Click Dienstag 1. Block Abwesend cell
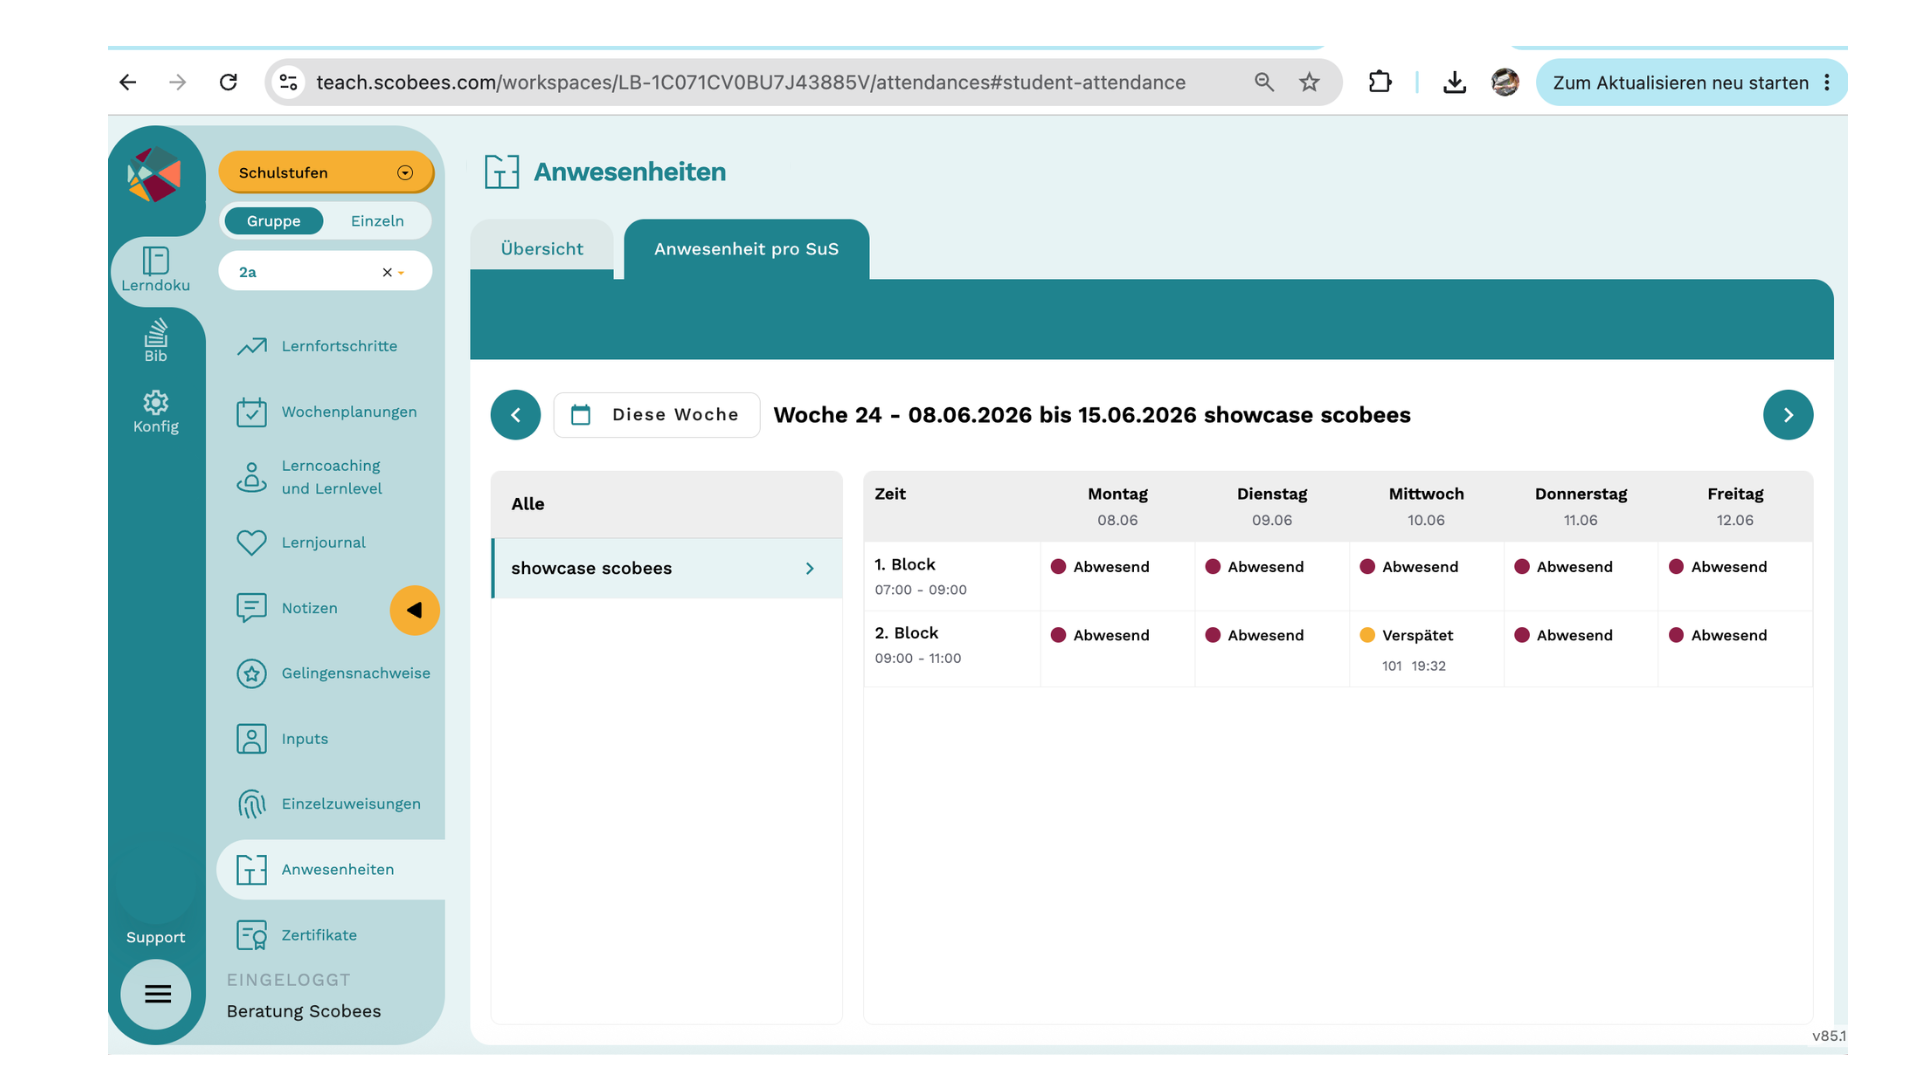Viewport: 1920px width, 1080px height. 1272,576
